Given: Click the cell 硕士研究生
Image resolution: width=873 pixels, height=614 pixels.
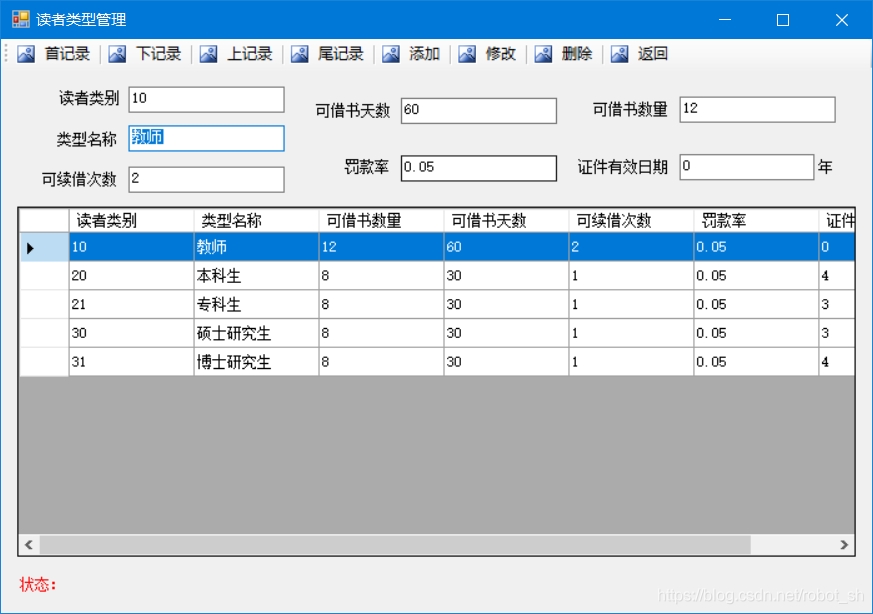Looking at the screenshot, I should click(257, 333).
